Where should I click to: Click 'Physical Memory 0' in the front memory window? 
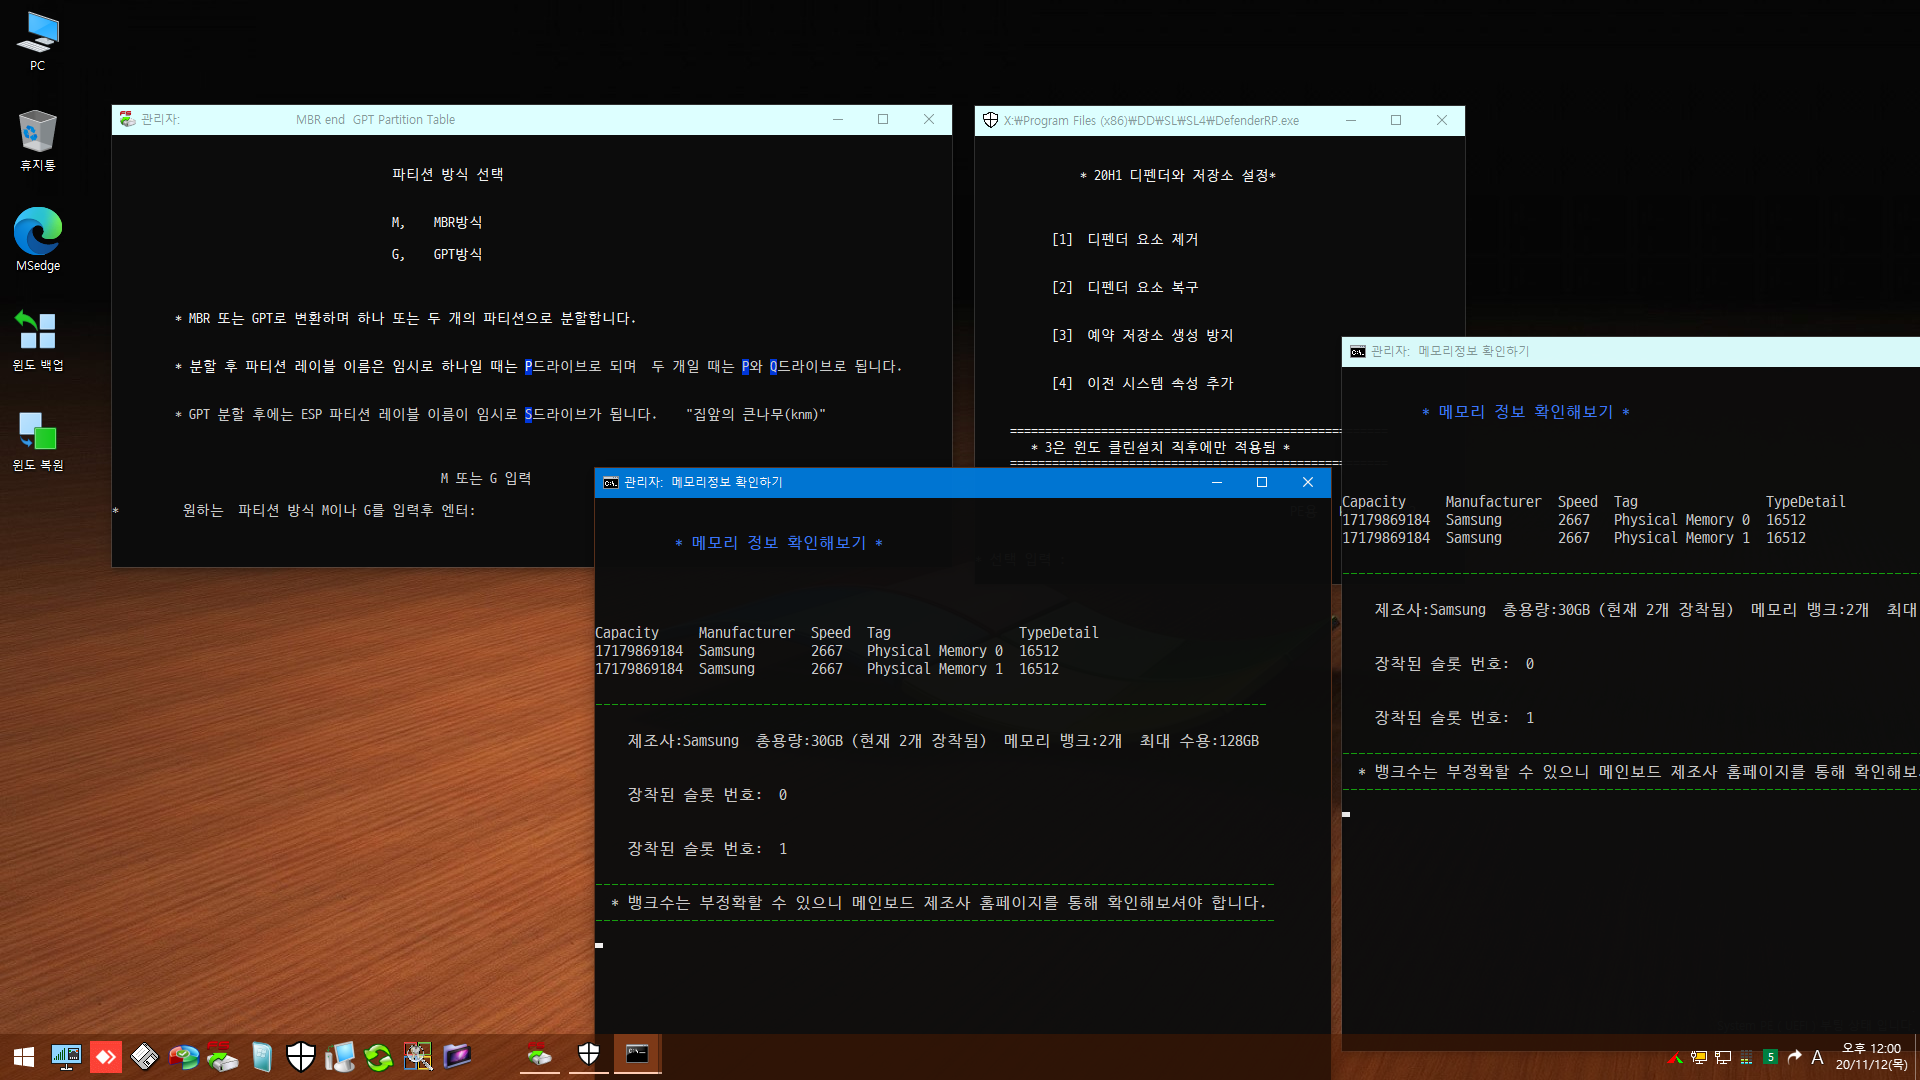(935, 651)
